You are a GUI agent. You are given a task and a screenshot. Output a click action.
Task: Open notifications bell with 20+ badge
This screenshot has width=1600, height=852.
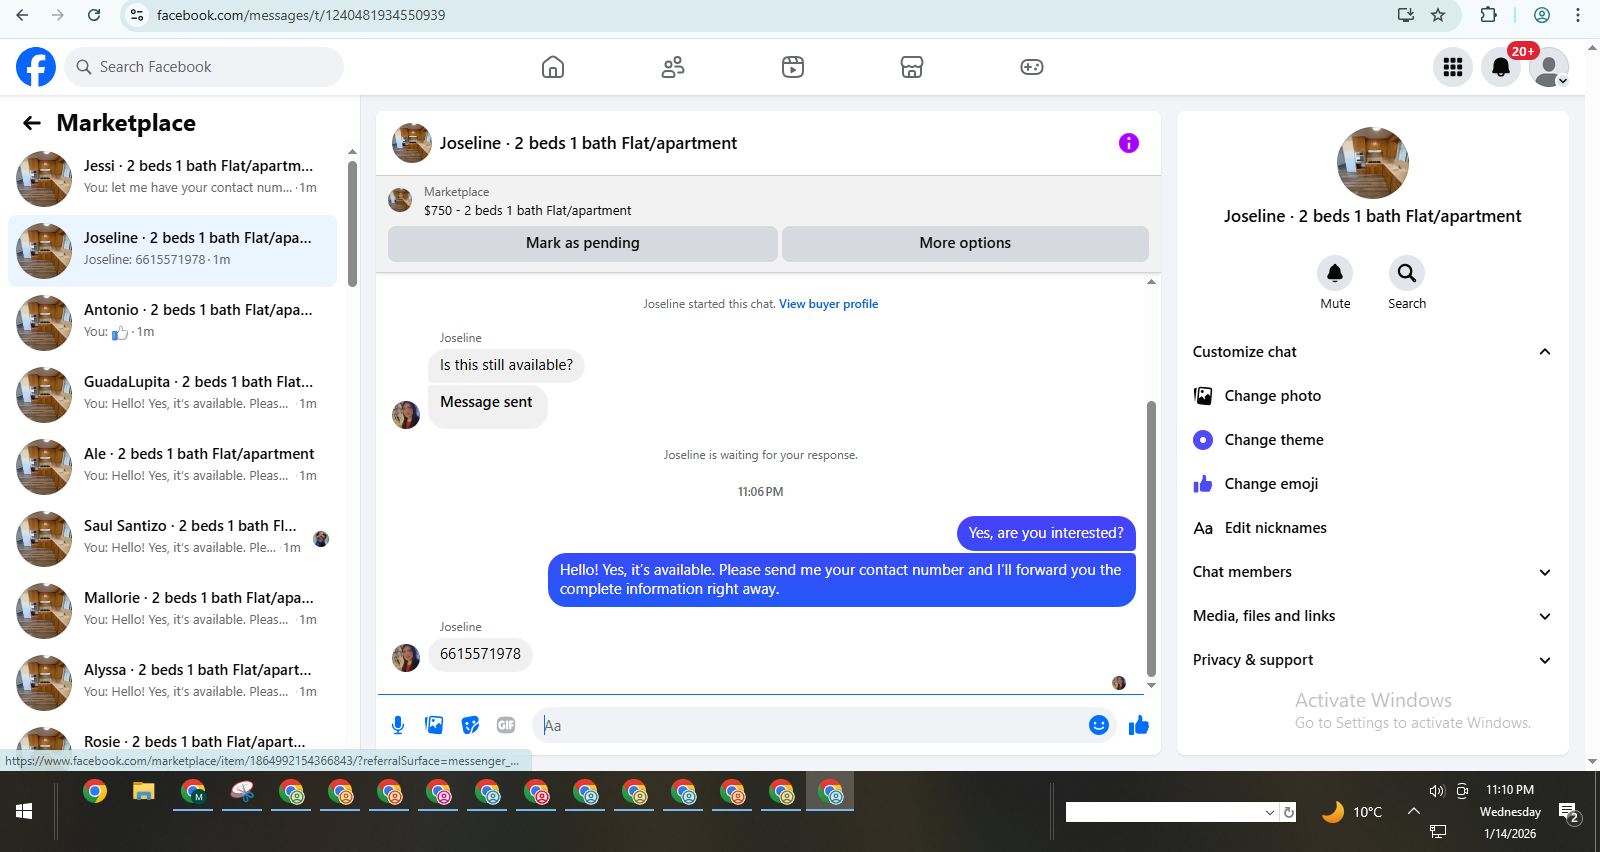1501,67
